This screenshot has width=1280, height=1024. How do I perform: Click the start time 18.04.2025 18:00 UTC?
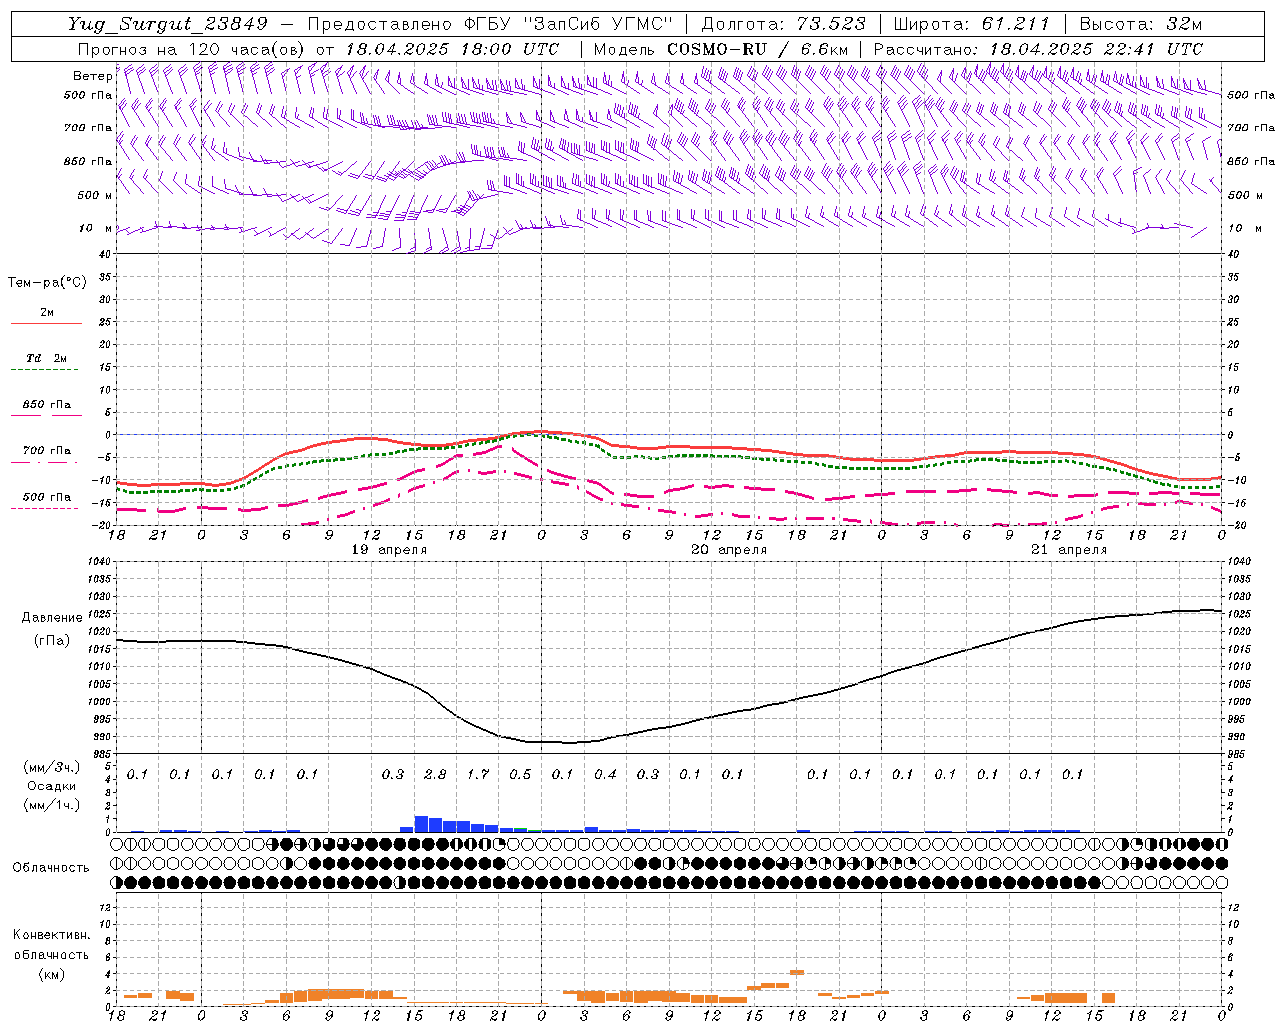pos(451,49)
